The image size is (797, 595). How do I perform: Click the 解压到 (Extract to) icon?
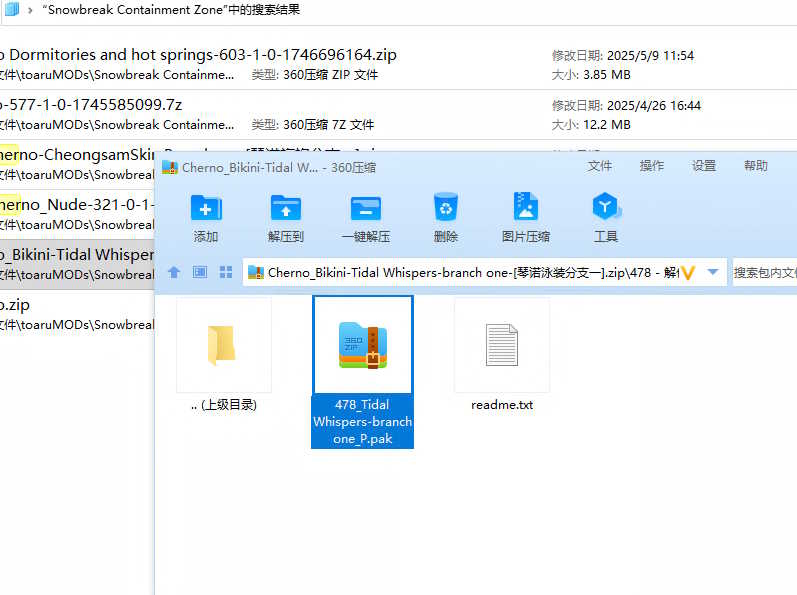tap(285, 209)
